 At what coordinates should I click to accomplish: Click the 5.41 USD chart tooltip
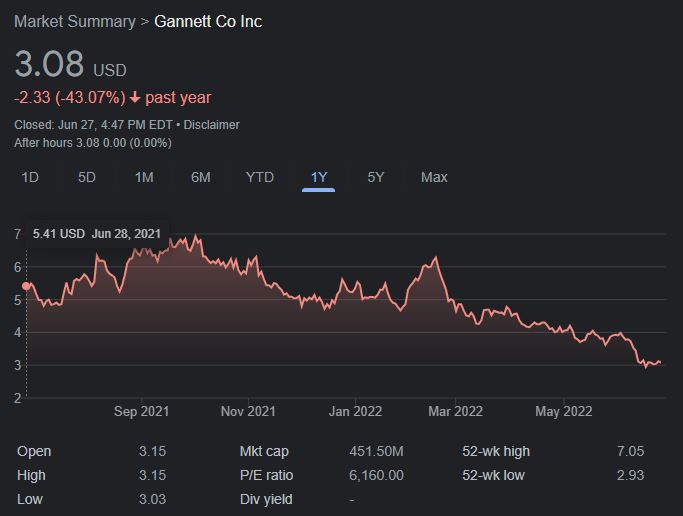[97, 234]
